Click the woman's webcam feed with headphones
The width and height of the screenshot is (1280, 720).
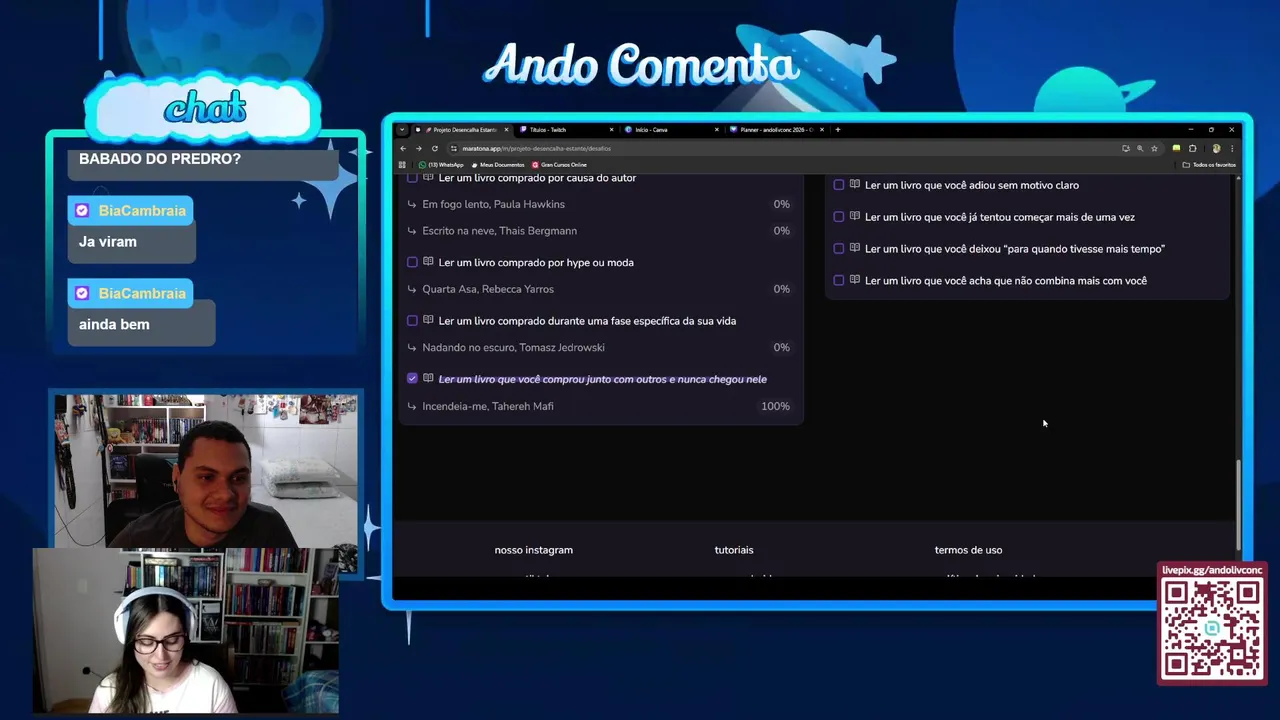pos(186,632)
